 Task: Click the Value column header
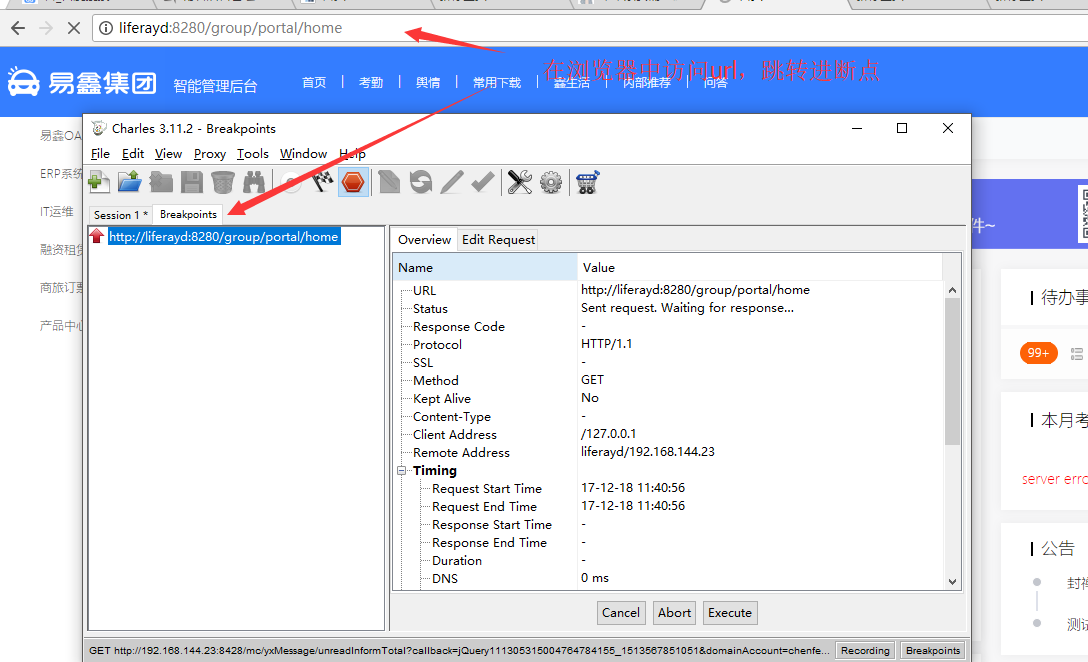tap(760, 267)
